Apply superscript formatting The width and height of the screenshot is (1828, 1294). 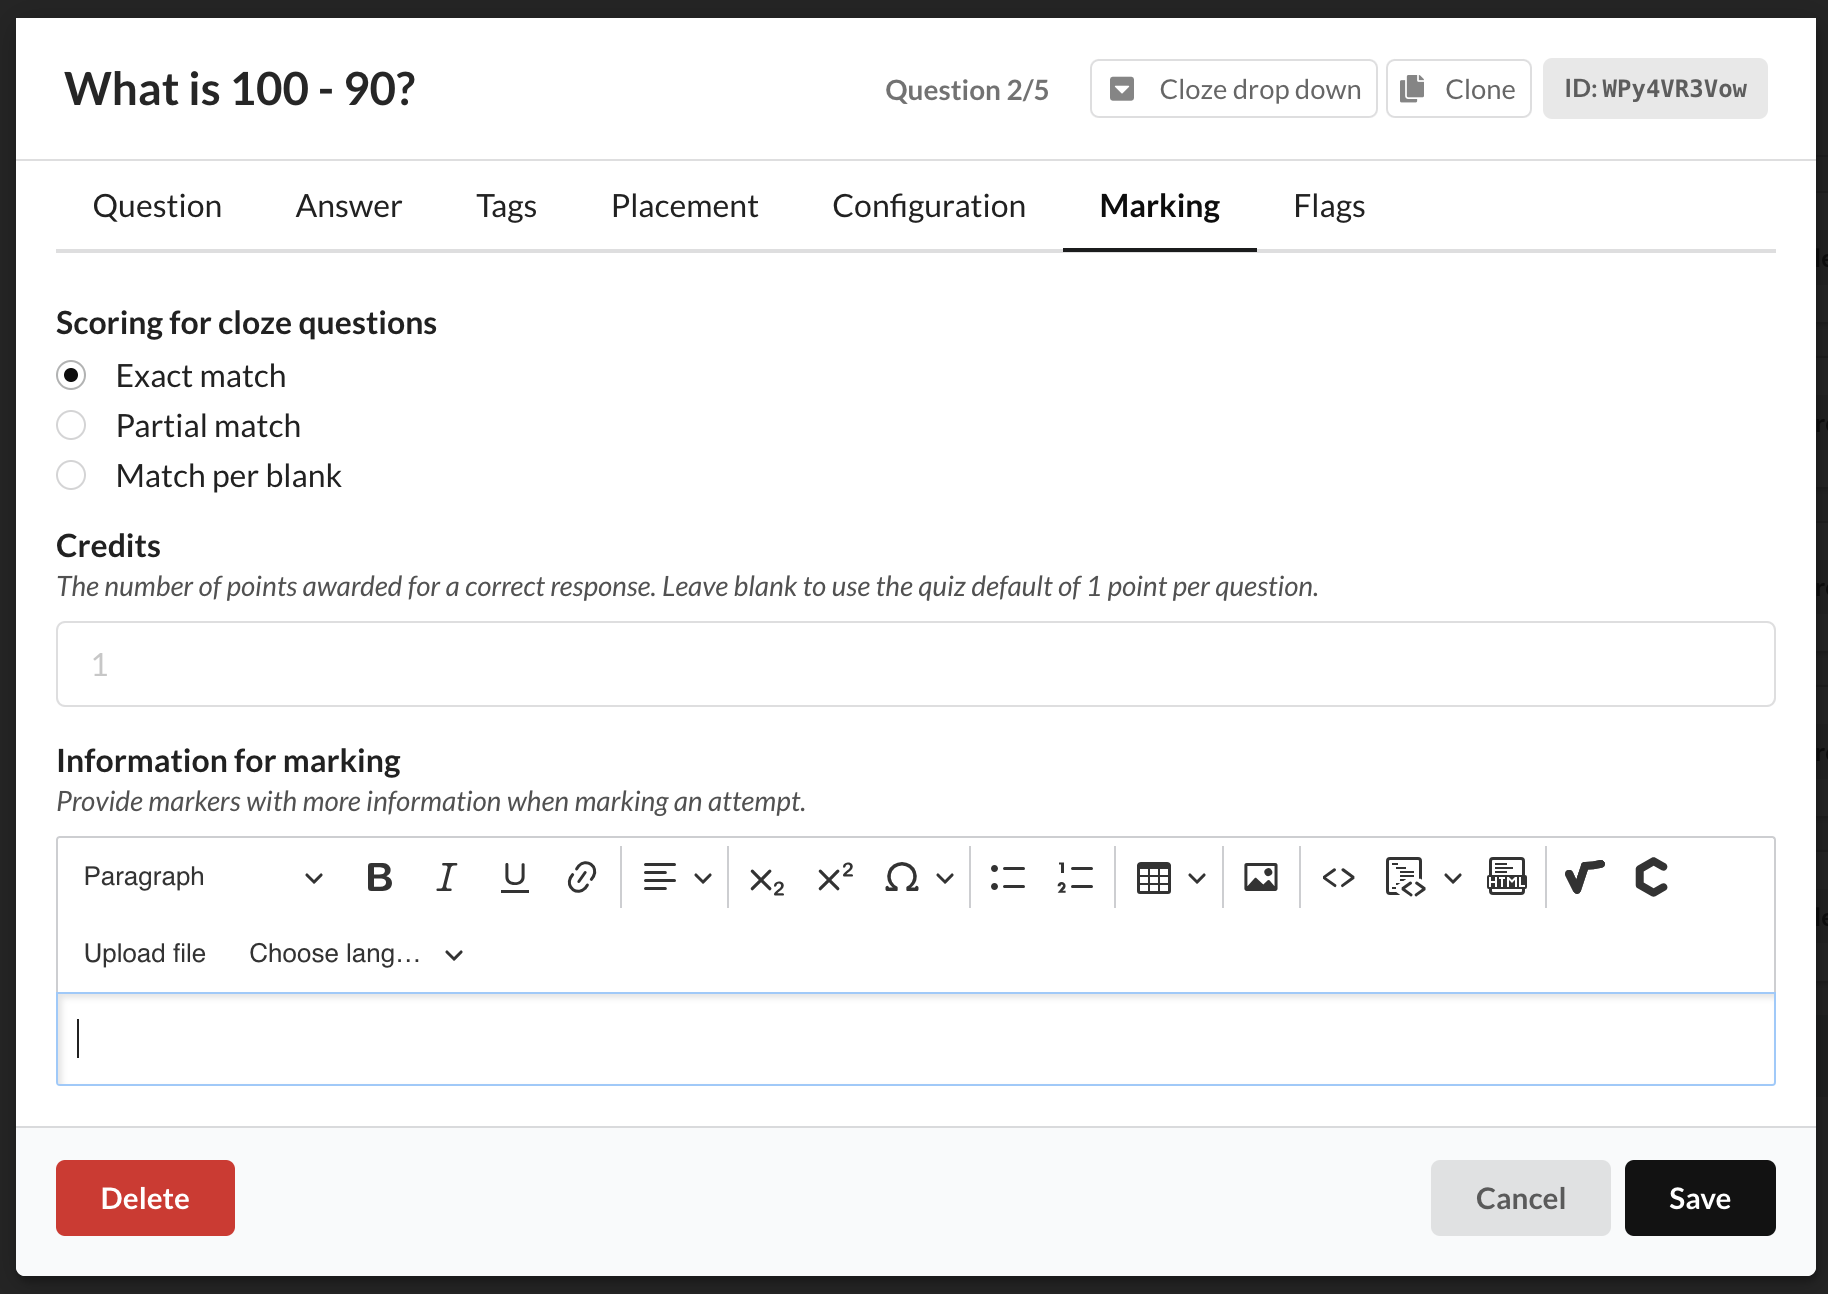pyautogui.click(x=835, y=878)
